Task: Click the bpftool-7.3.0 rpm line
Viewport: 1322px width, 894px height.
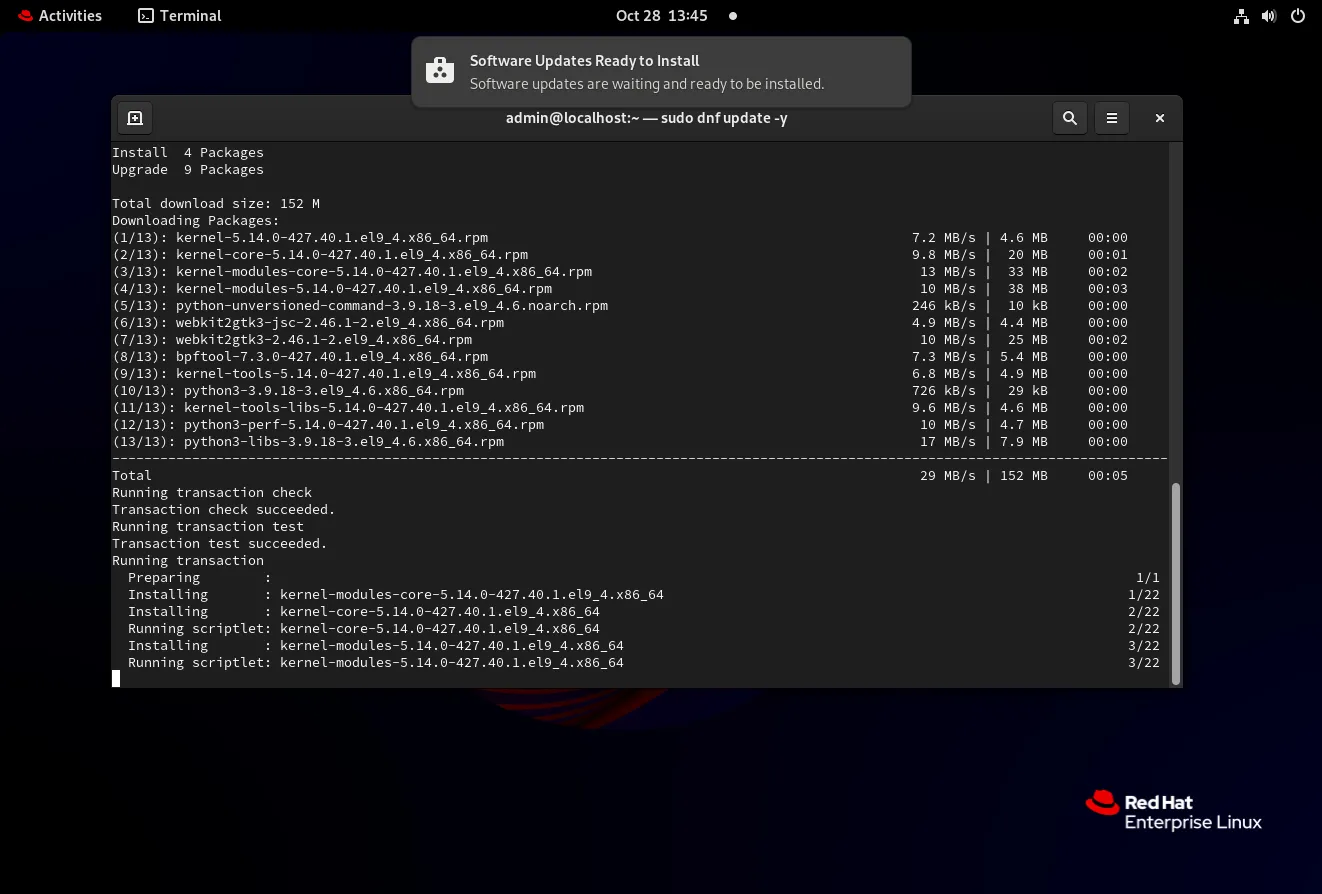Action: 620,356
